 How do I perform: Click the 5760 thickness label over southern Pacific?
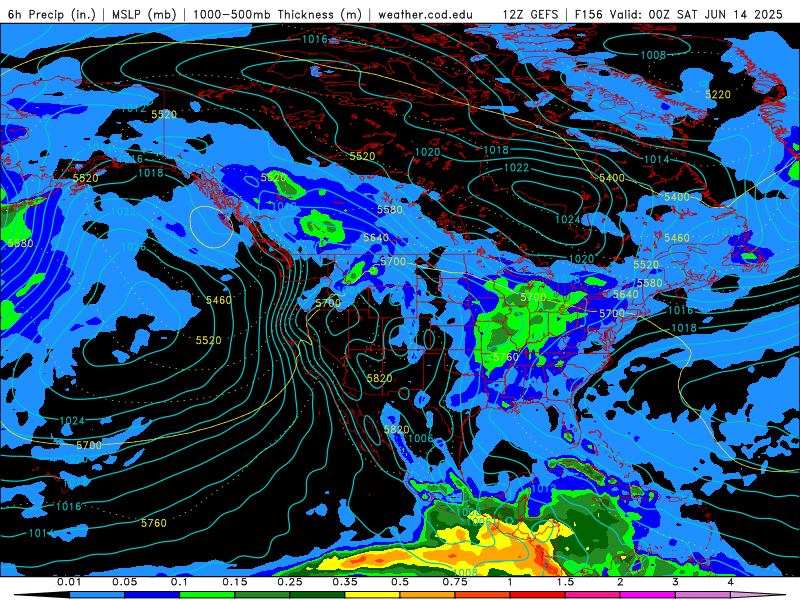154,523
